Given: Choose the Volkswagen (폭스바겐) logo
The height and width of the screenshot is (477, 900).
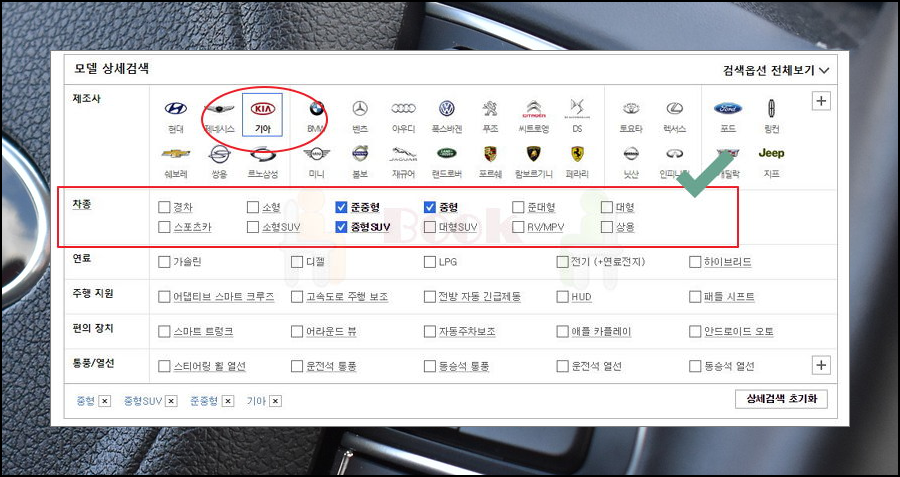Looking at the screenshot, I should pyautogui.click(x=447, y=108).
